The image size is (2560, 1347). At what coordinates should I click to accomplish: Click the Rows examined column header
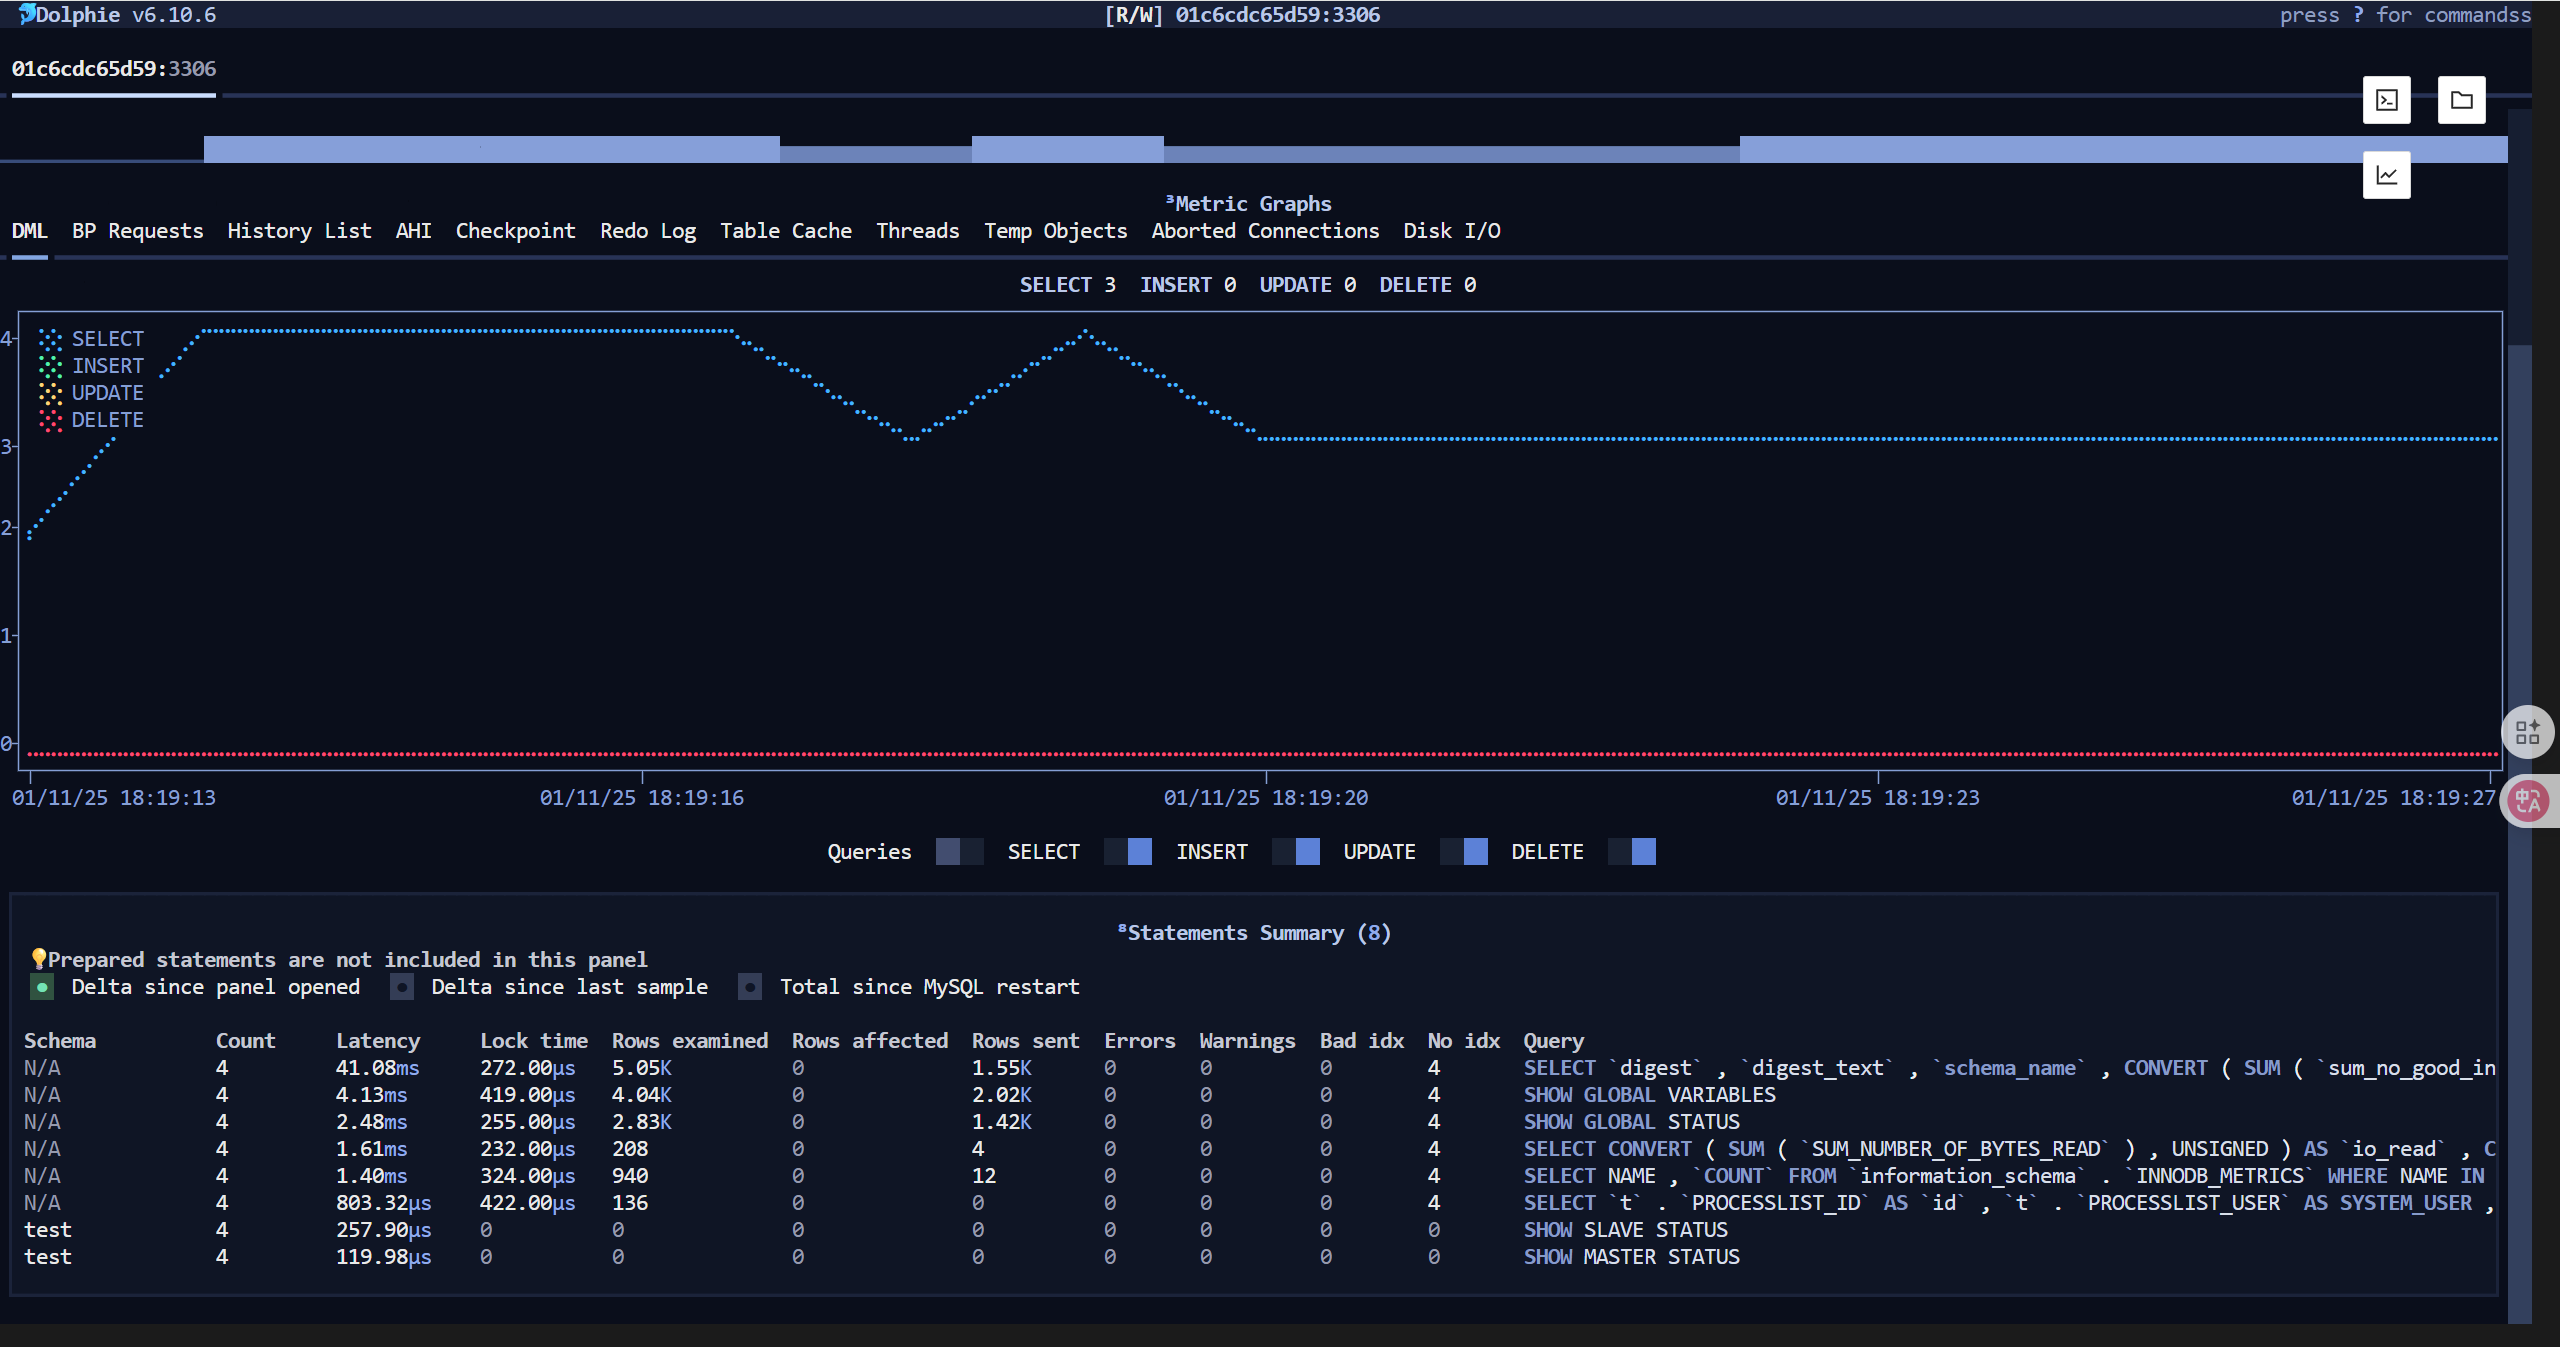pyautogui.click(x=689, y=1041)
